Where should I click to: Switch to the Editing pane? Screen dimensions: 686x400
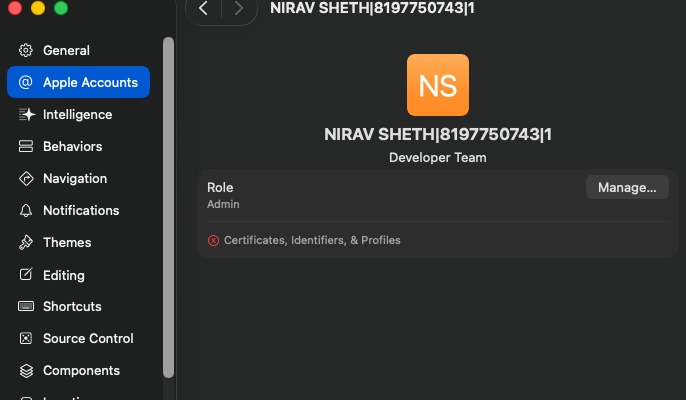click(x=79, y=275)
